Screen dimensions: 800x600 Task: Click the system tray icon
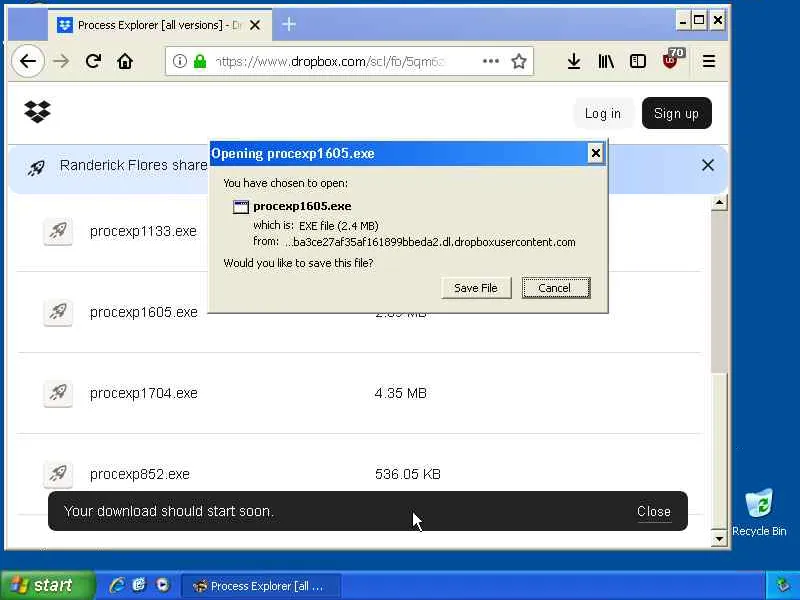coord(783,585)
